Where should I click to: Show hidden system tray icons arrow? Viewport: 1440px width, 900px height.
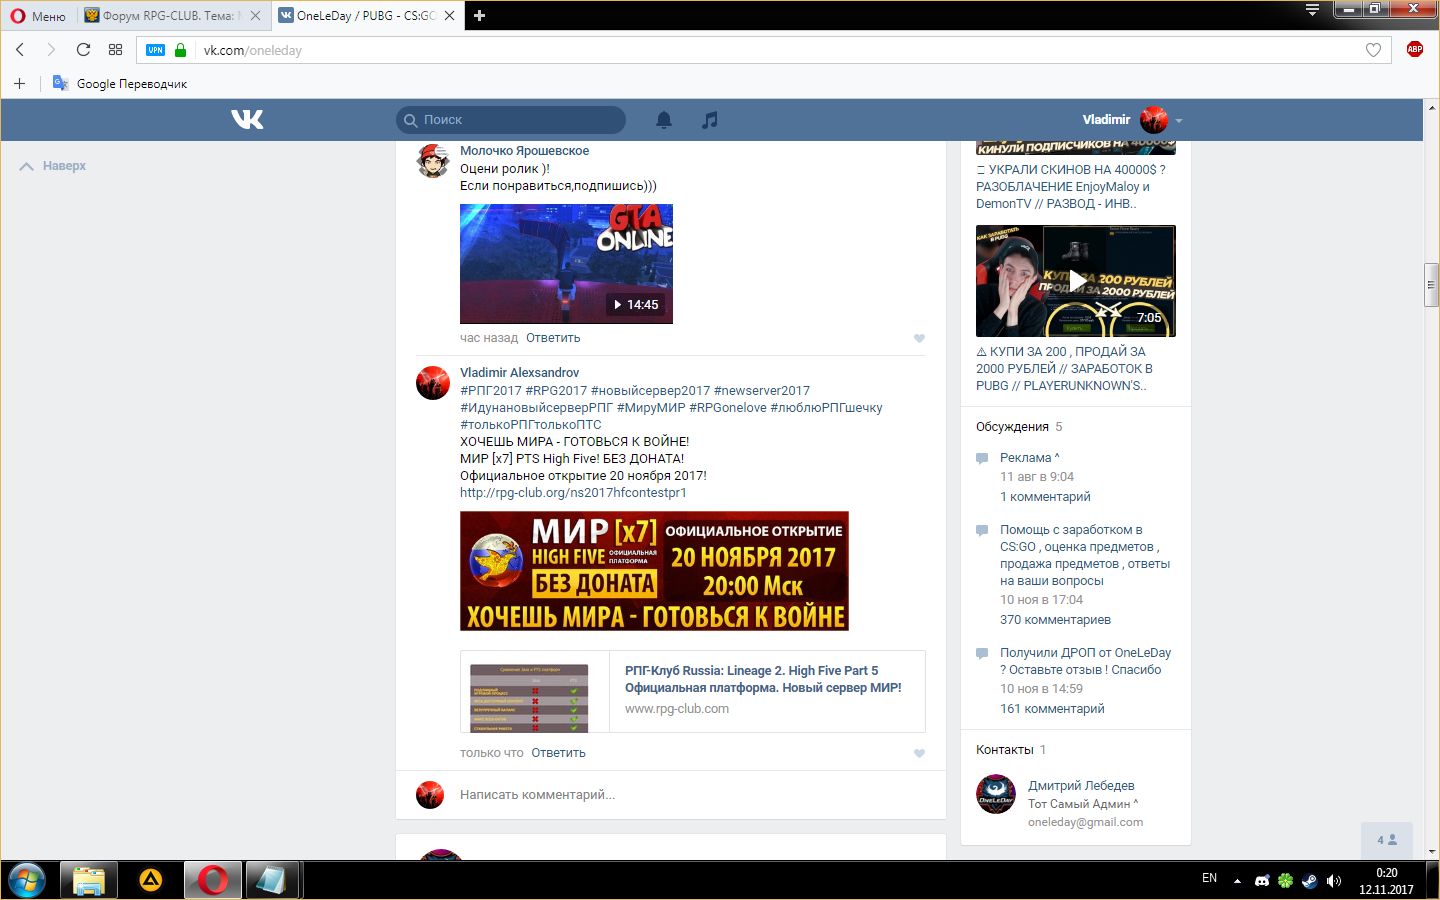click(1237, 881)
